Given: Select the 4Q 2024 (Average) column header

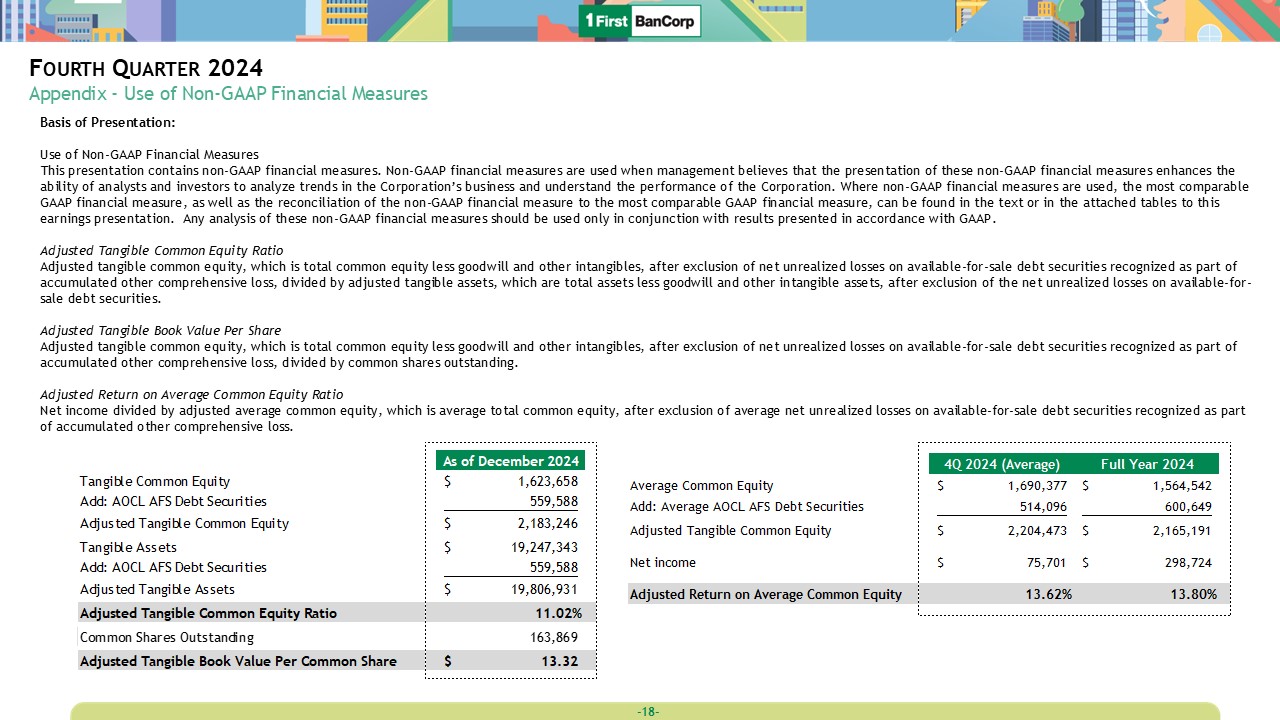Looking at the screenshot, I should 1001,464.
